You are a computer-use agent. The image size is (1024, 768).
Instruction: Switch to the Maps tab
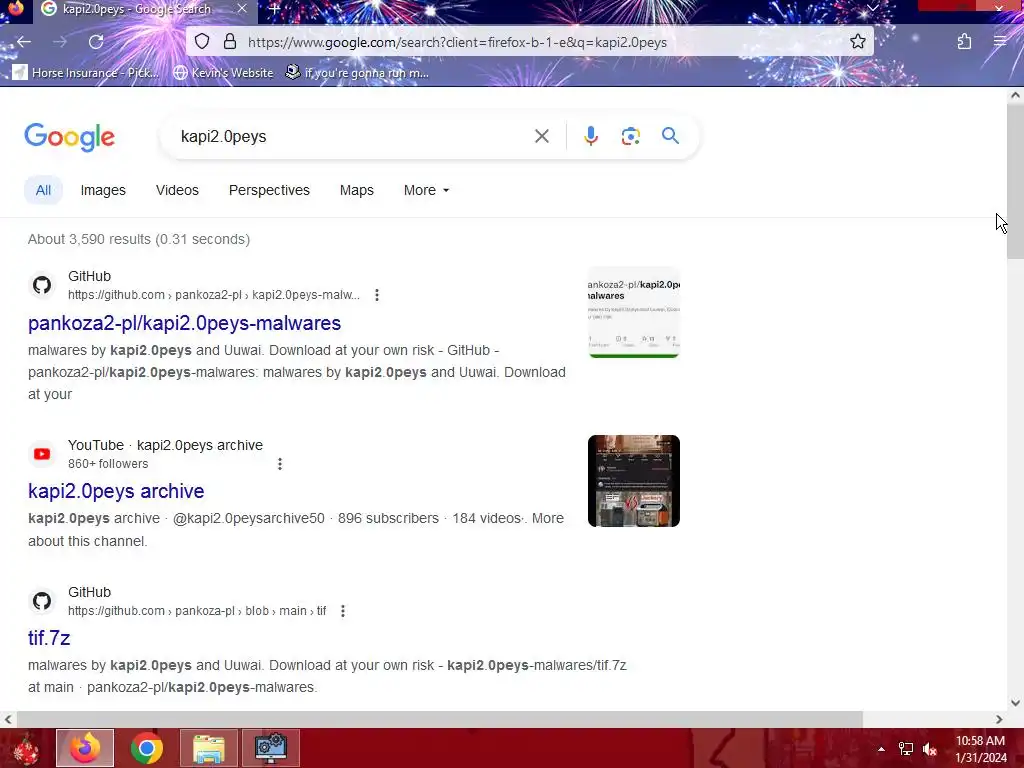(x=357, y=190)
